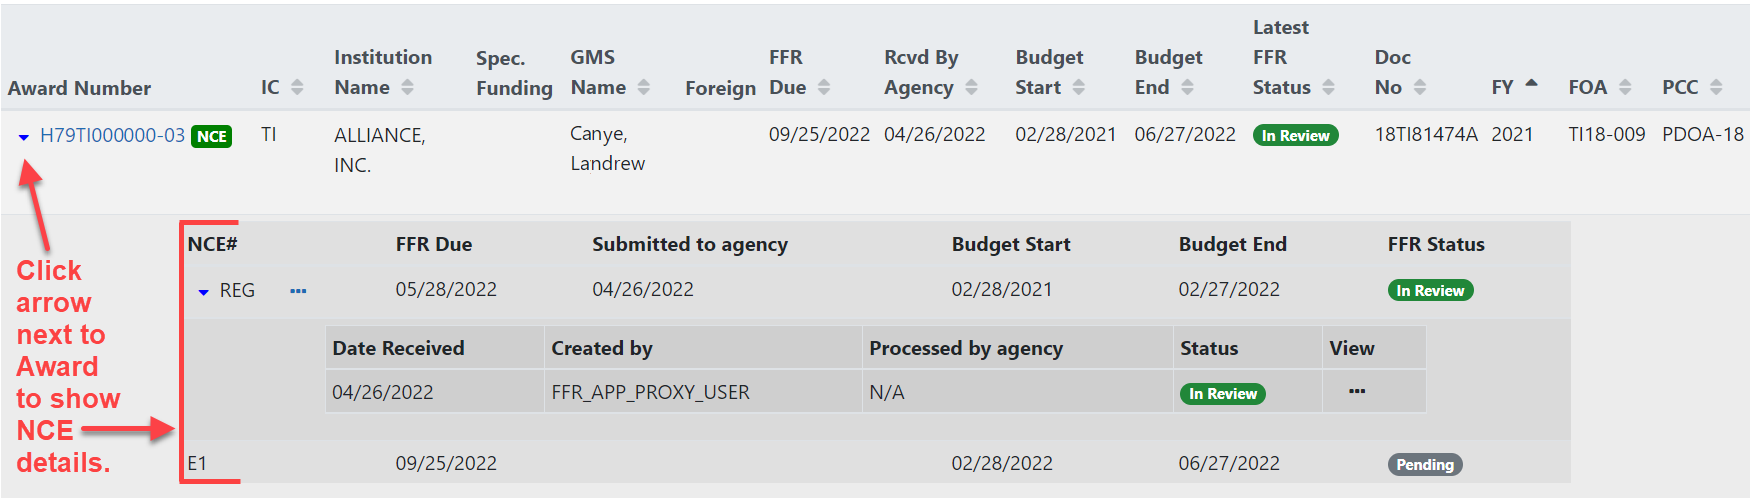The image size is (1759, 498).
Task: Open award link H79TI000000-03
Action: 112,136
